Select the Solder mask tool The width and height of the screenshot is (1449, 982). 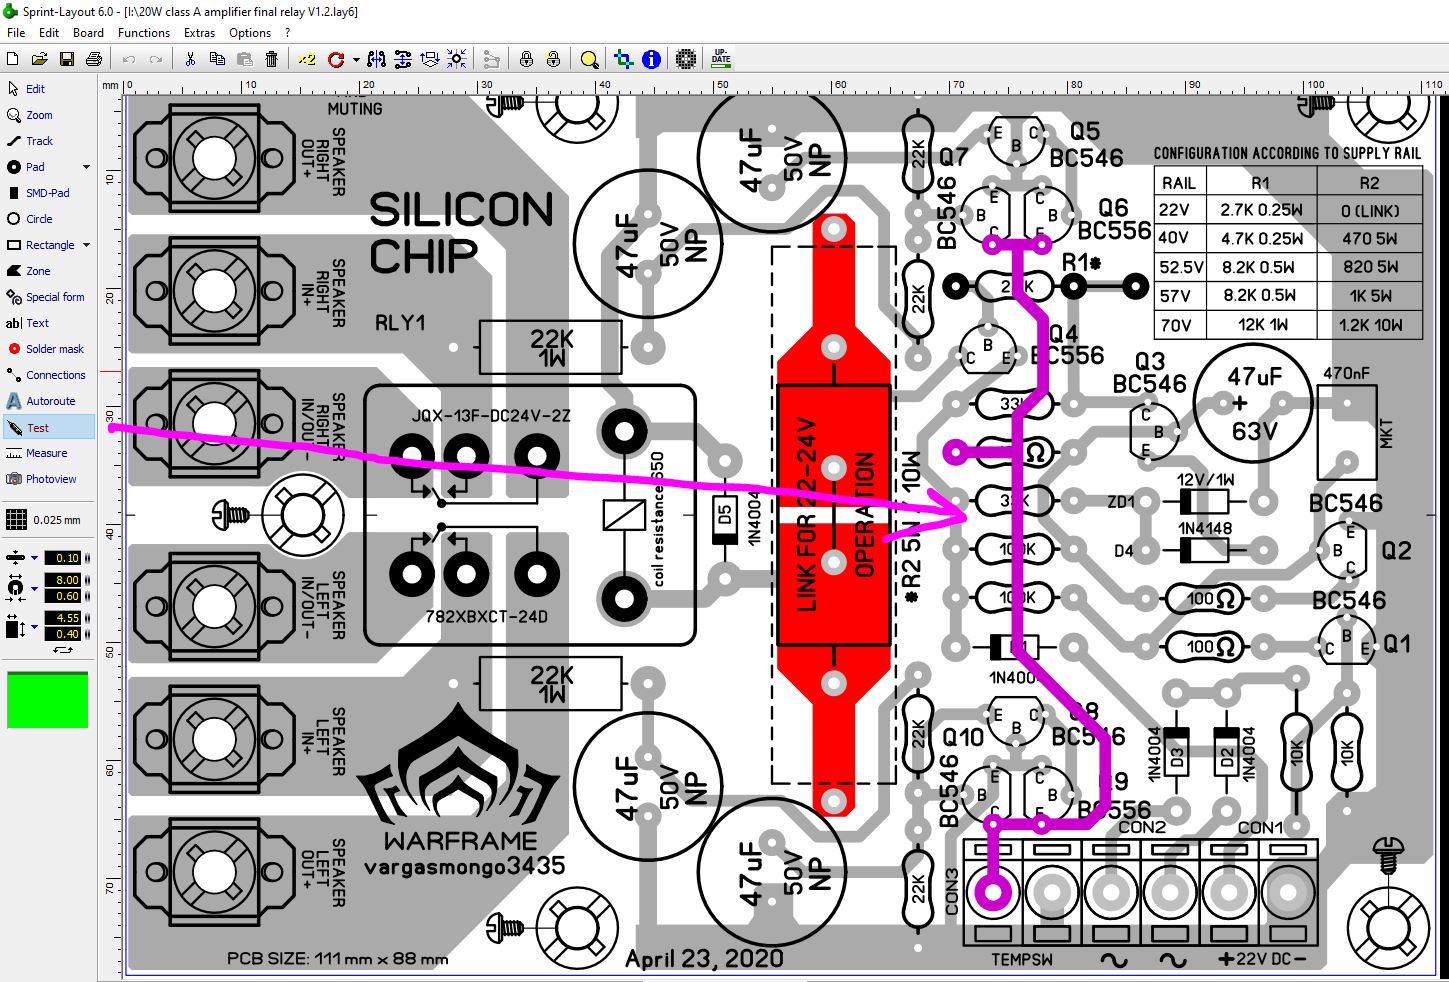pyautogui.click(x=48, y=349)
